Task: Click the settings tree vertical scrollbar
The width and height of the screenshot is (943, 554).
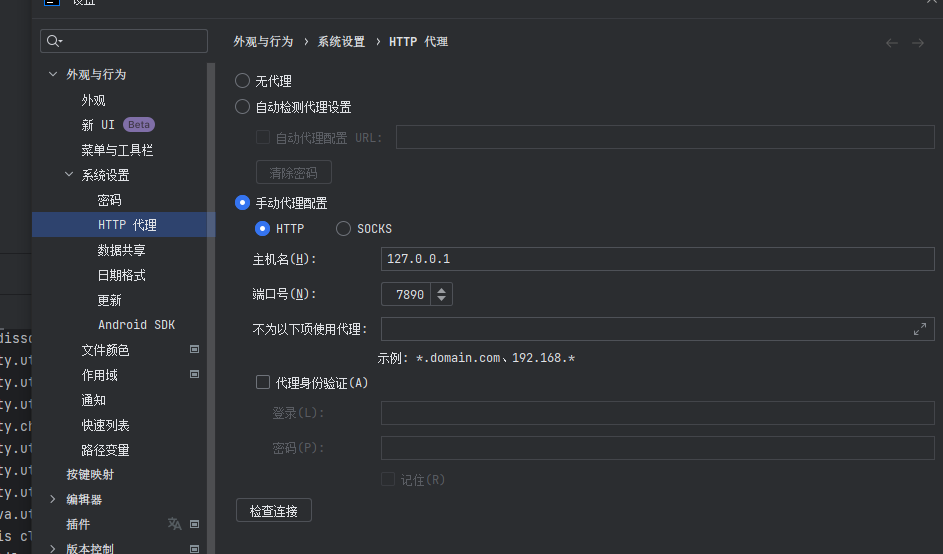Action: click(x=211, y=307)
